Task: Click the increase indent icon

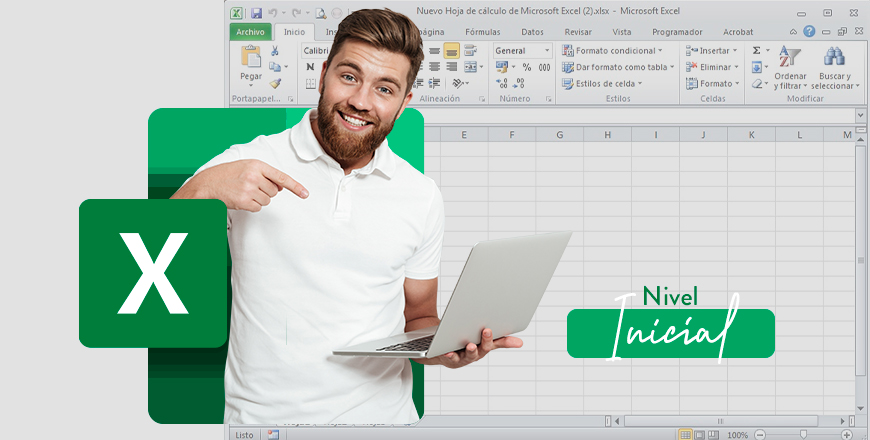Action: 435,83
